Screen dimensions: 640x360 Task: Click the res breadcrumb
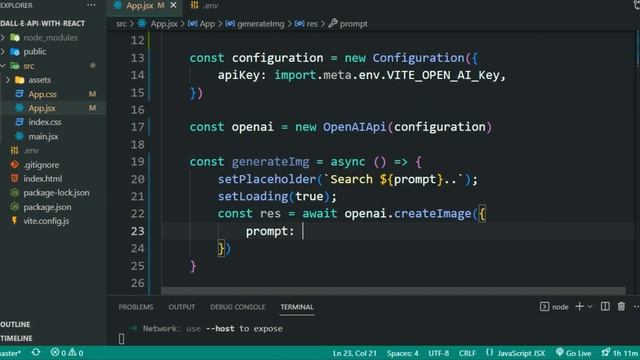click(x=312, y=24)
